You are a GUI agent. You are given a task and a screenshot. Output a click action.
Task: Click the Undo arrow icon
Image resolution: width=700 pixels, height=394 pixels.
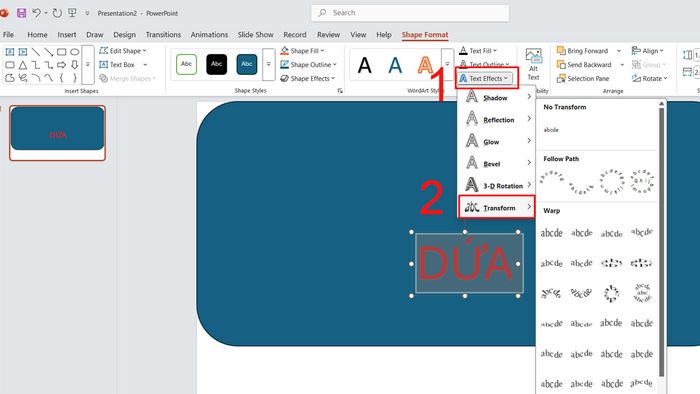click(x=37, y=13)
